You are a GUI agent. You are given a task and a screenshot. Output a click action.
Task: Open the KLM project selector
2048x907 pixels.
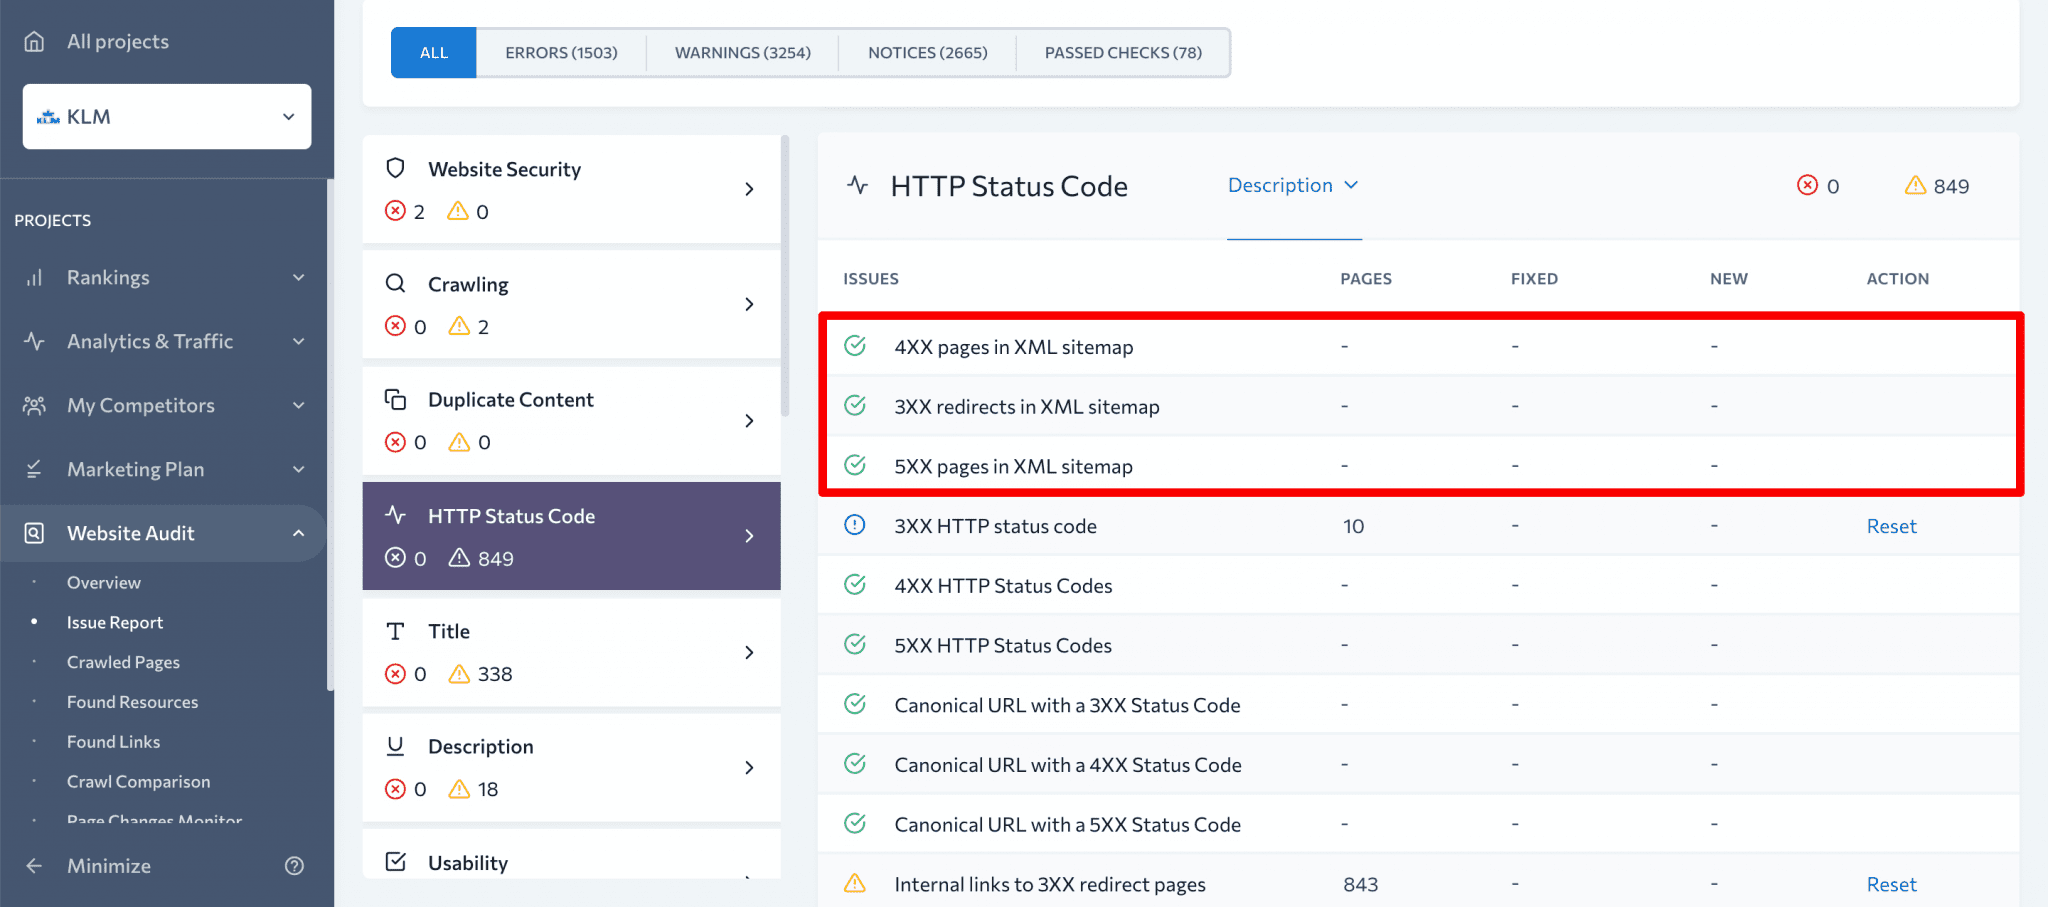[x=166, y=116]
